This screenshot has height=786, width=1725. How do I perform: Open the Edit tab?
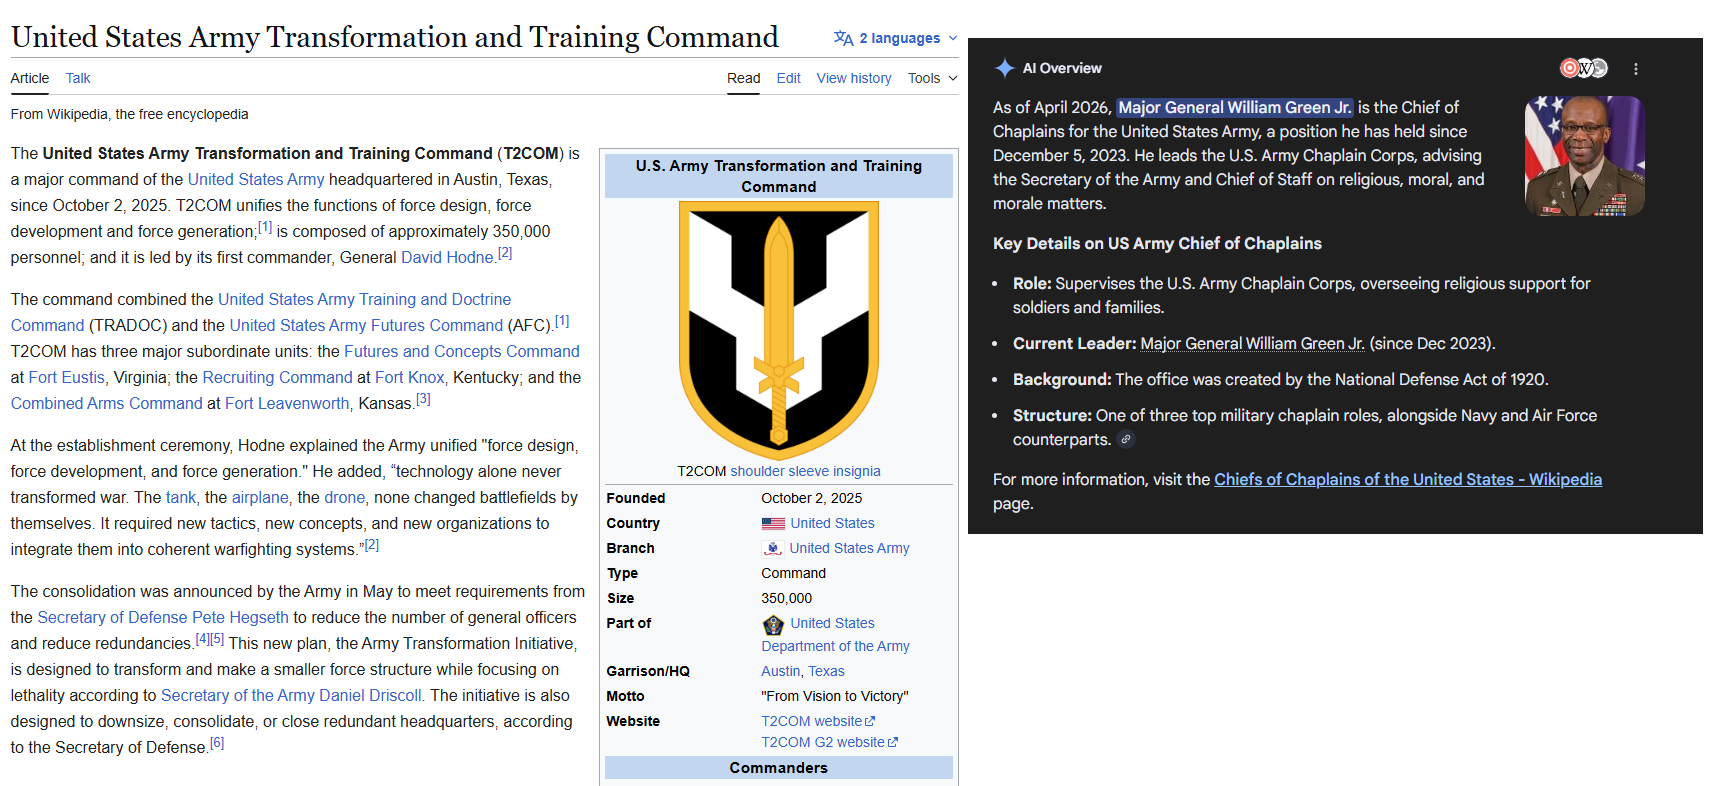(788, 78)
